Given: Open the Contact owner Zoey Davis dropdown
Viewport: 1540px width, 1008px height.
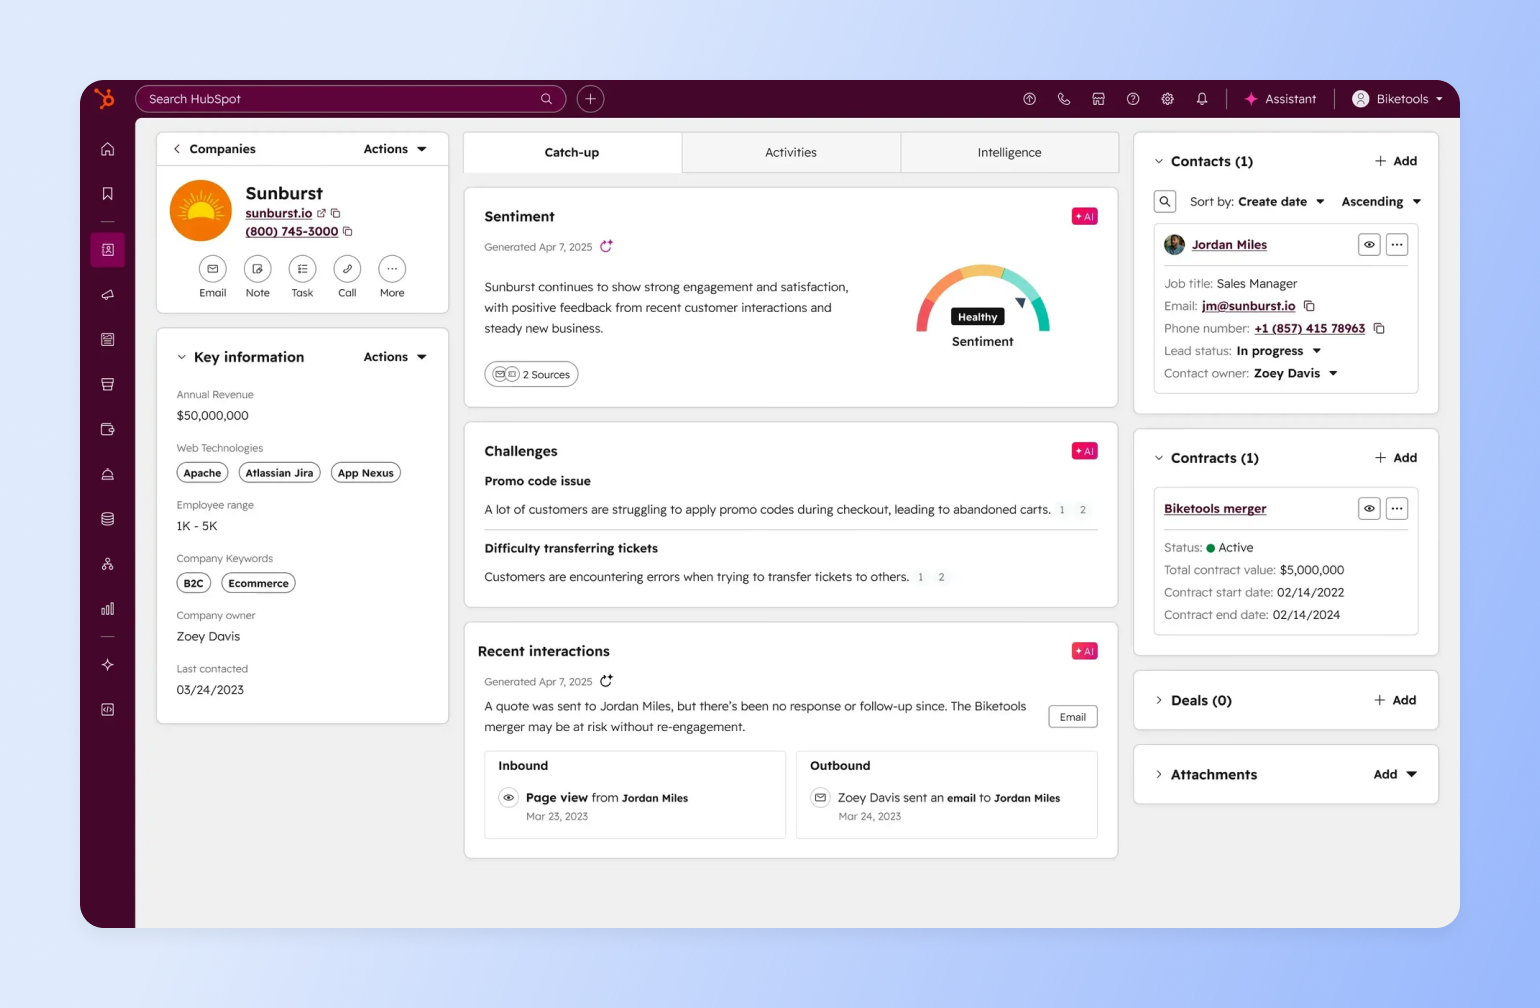Looking at the screenshot, I should (x=1296, y=373).
